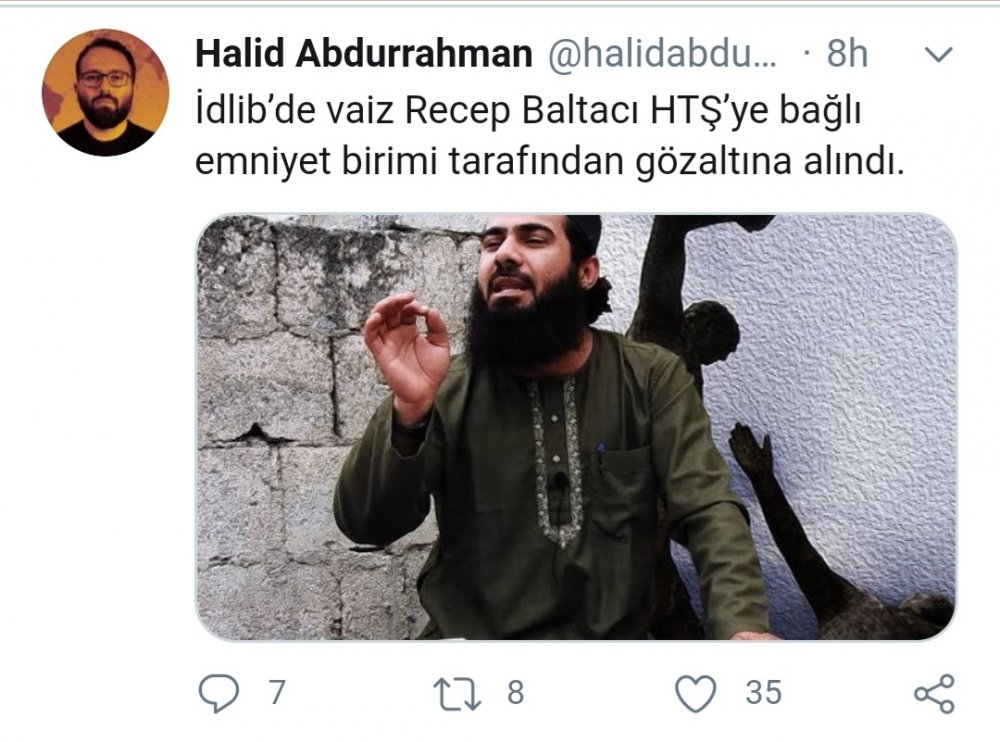Click tweet text line starting emniyet birimi

550,163
